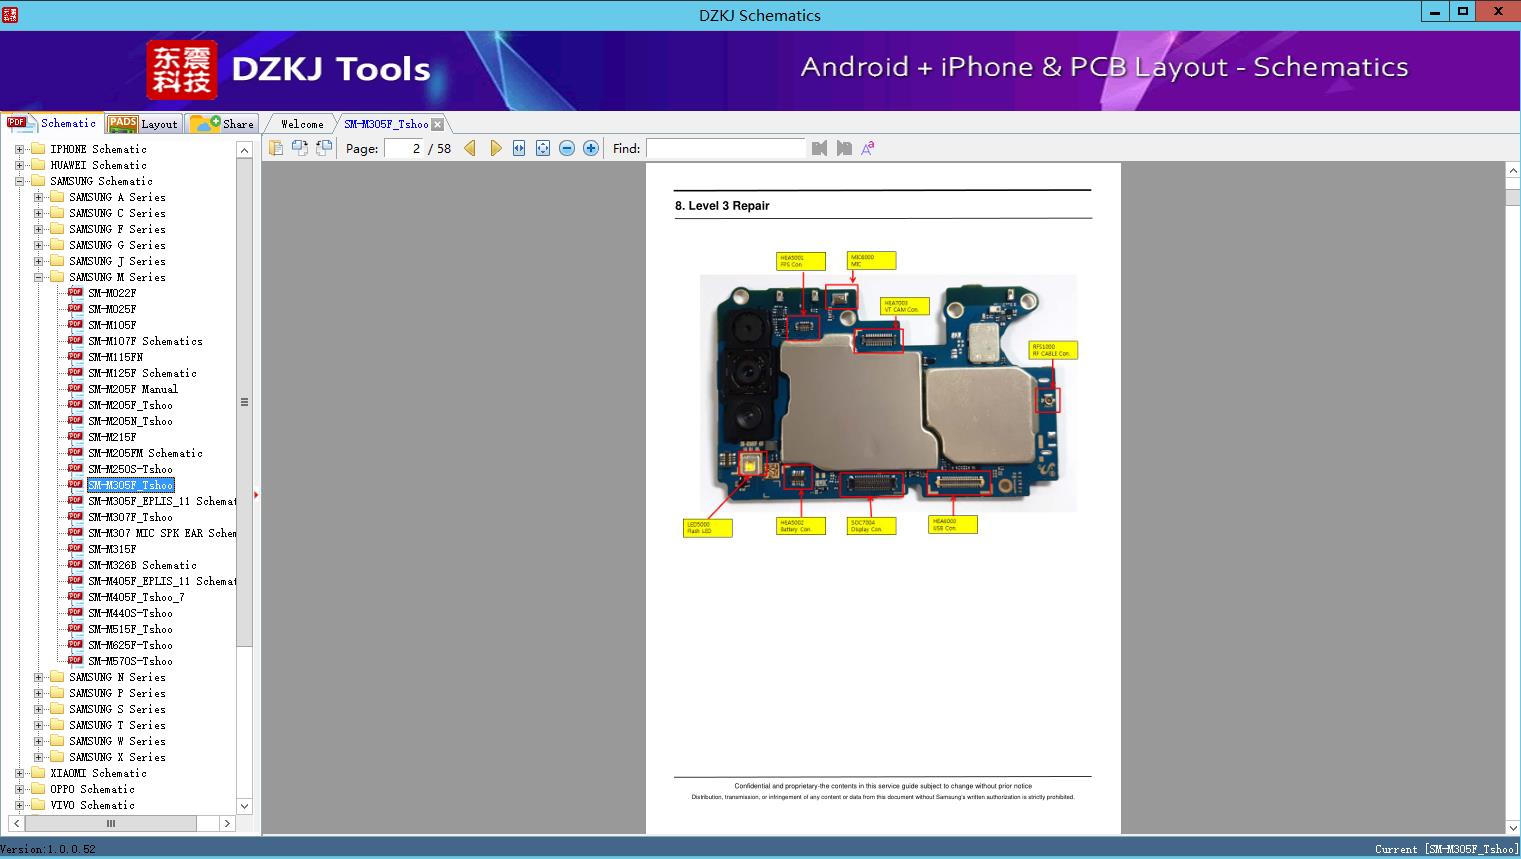Viewport: 1521px width, 859px height.
Task: Expand the VIVO Schematic folder
Action: (x=20, y=805)
